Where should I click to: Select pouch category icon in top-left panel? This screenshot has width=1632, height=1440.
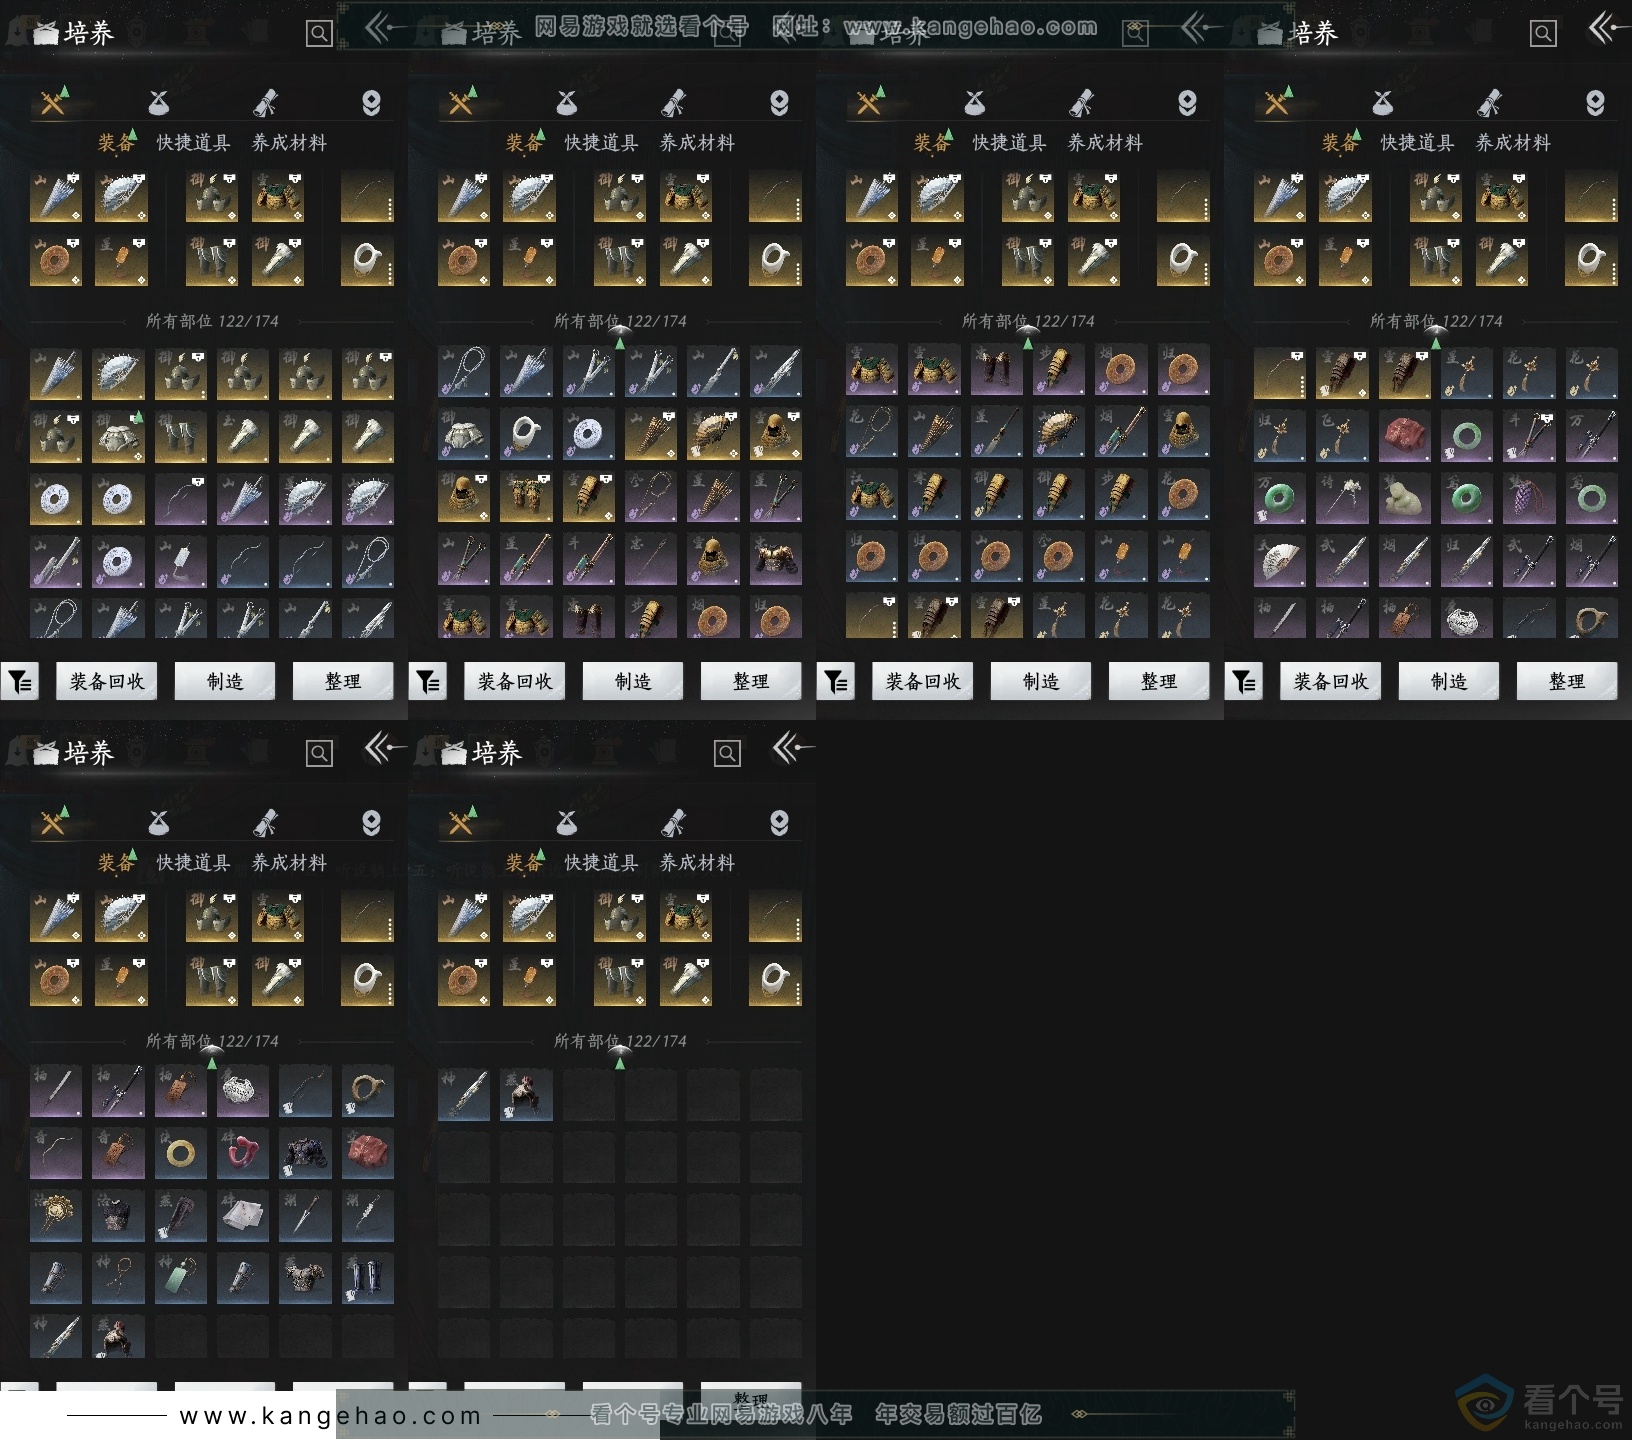[159, 102]
